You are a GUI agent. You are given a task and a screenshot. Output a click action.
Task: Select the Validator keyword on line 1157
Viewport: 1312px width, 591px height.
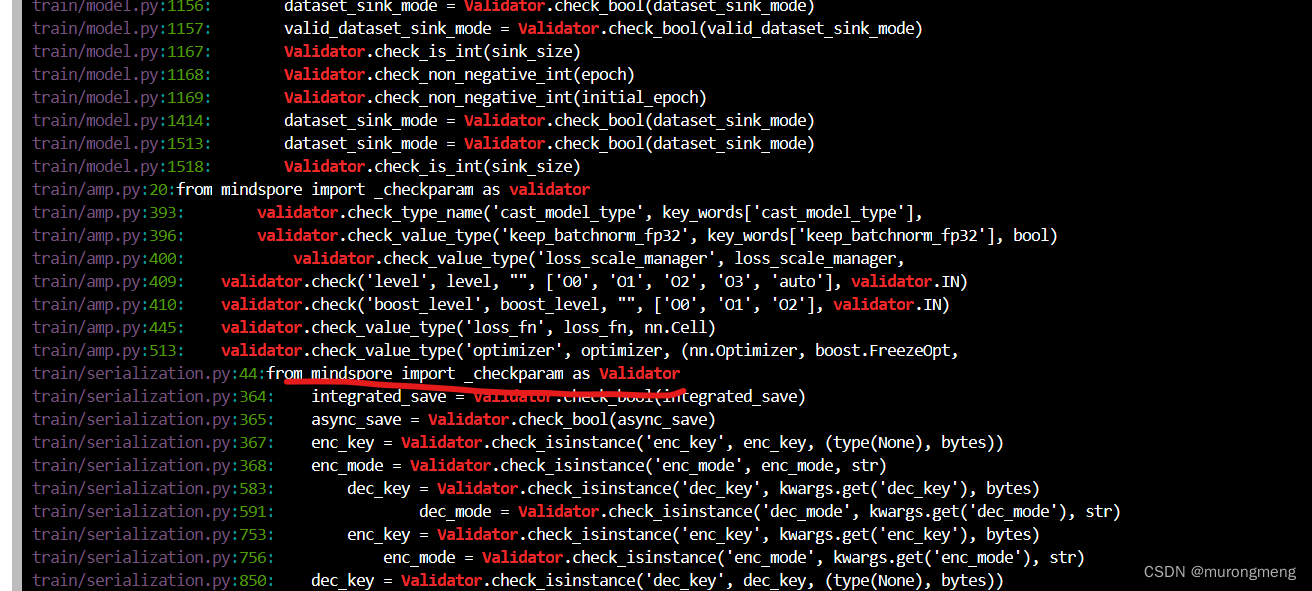[558, 28]
